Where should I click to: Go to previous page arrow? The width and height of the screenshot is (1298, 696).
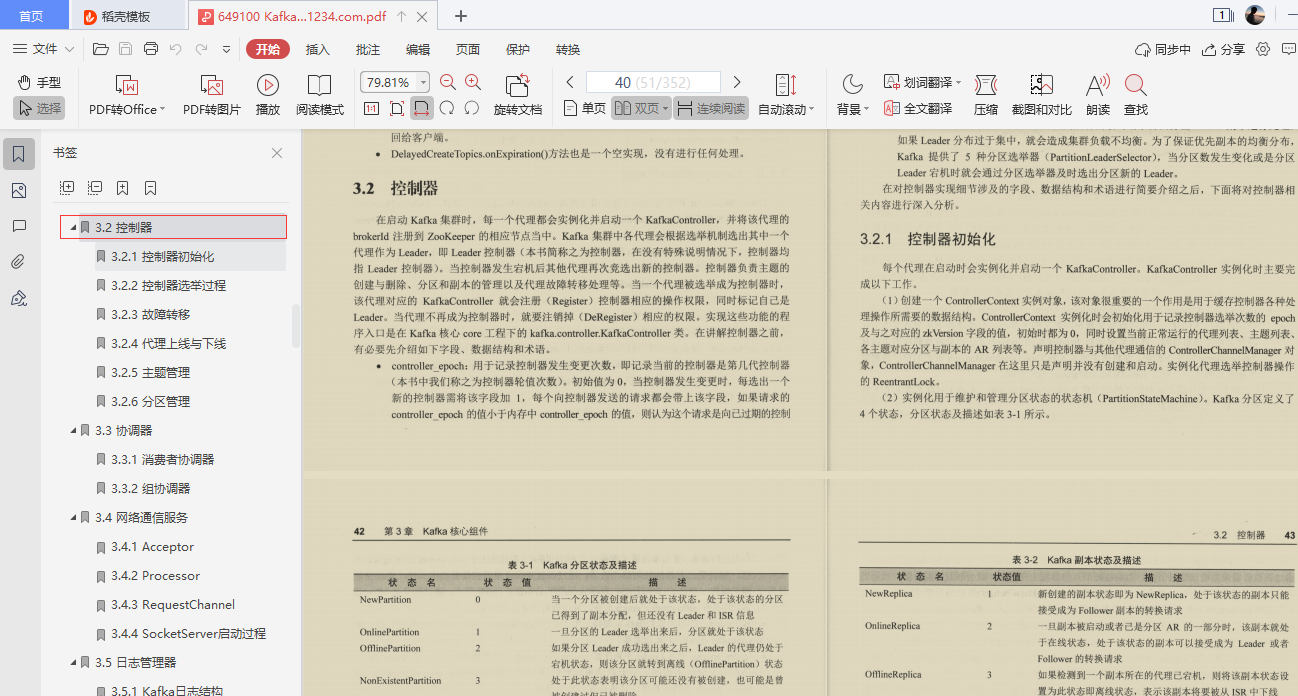(x=570, y=82)
